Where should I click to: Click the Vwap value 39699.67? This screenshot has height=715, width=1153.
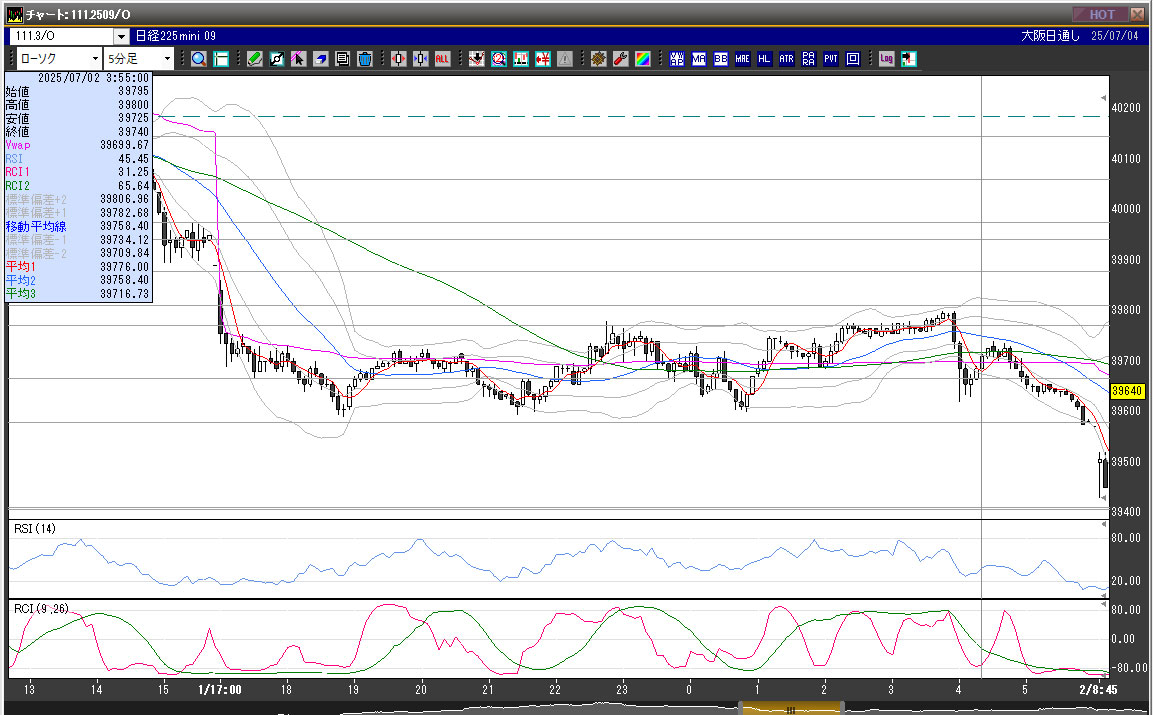tap(124, 145)
